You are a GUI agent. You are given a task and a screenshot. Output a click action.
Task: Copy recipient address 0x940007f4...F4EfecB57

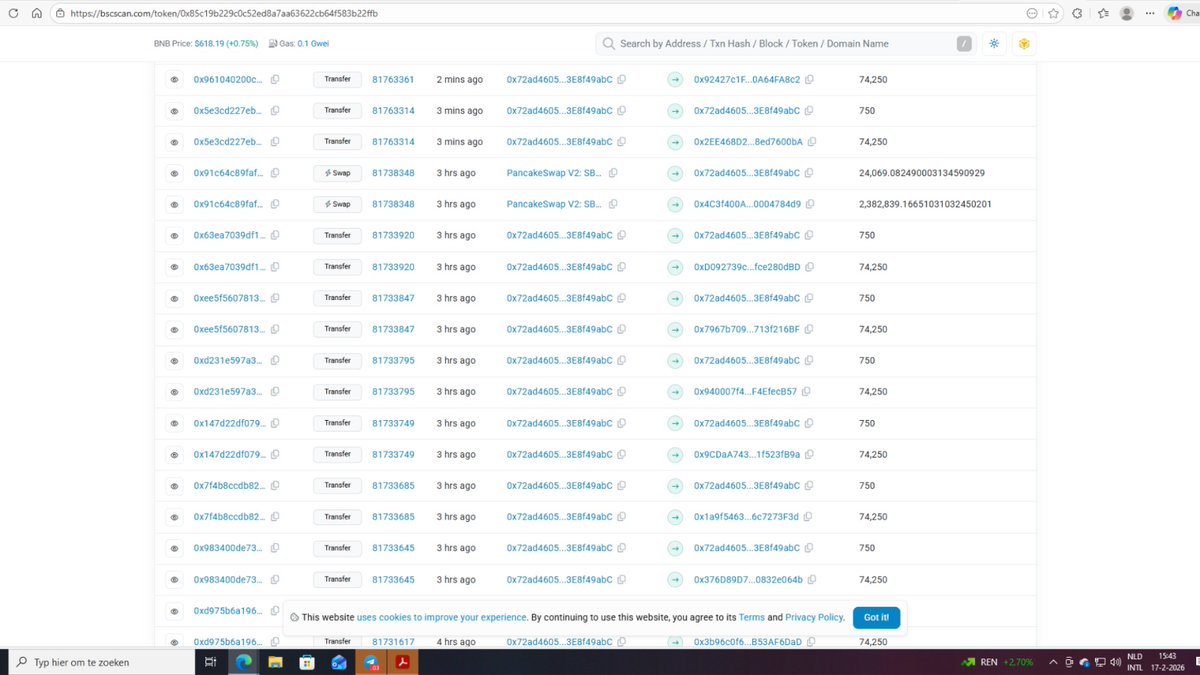coord(806,392)
